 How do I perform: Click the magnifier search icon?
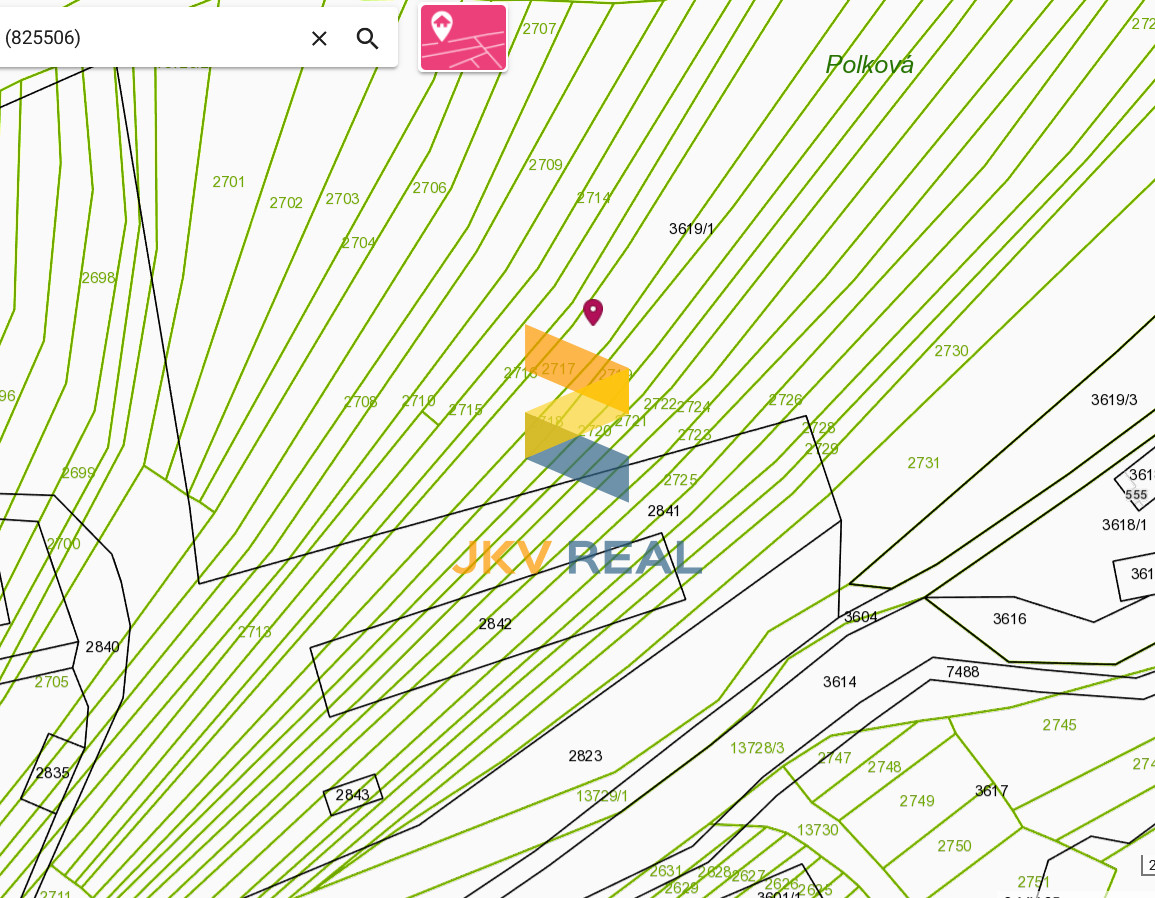point(368,38)
